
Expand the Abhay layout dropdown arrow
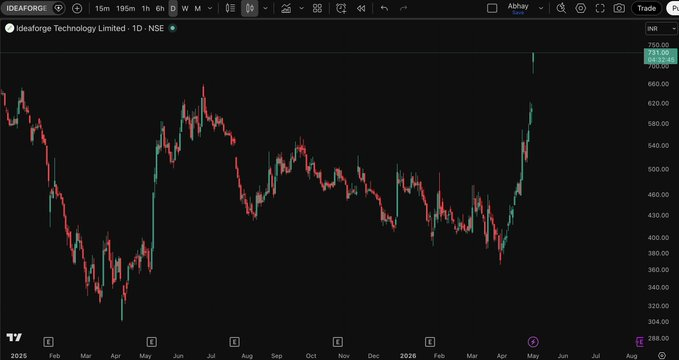click(540, 8)
